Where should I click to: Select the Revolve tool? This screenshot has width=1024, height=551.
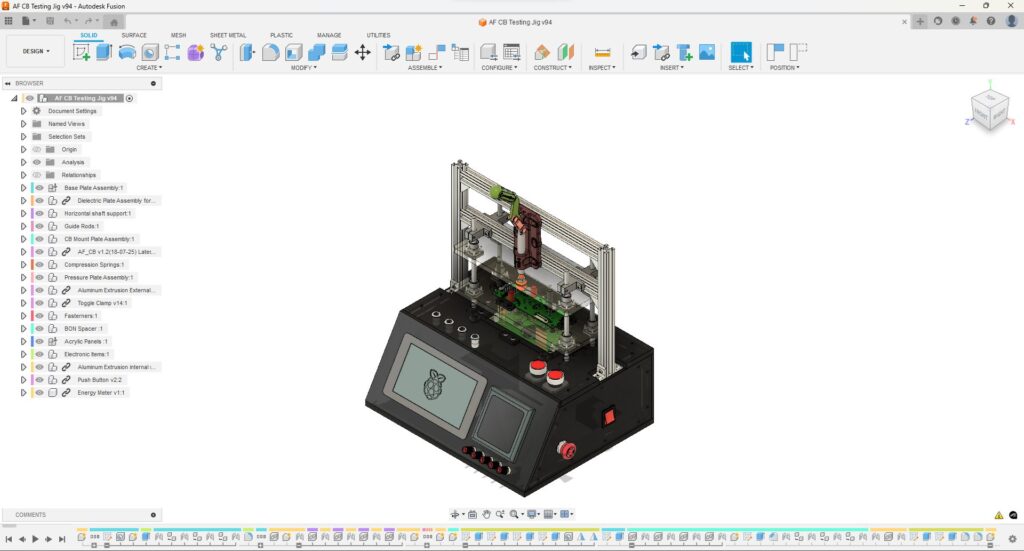[127, 52]
